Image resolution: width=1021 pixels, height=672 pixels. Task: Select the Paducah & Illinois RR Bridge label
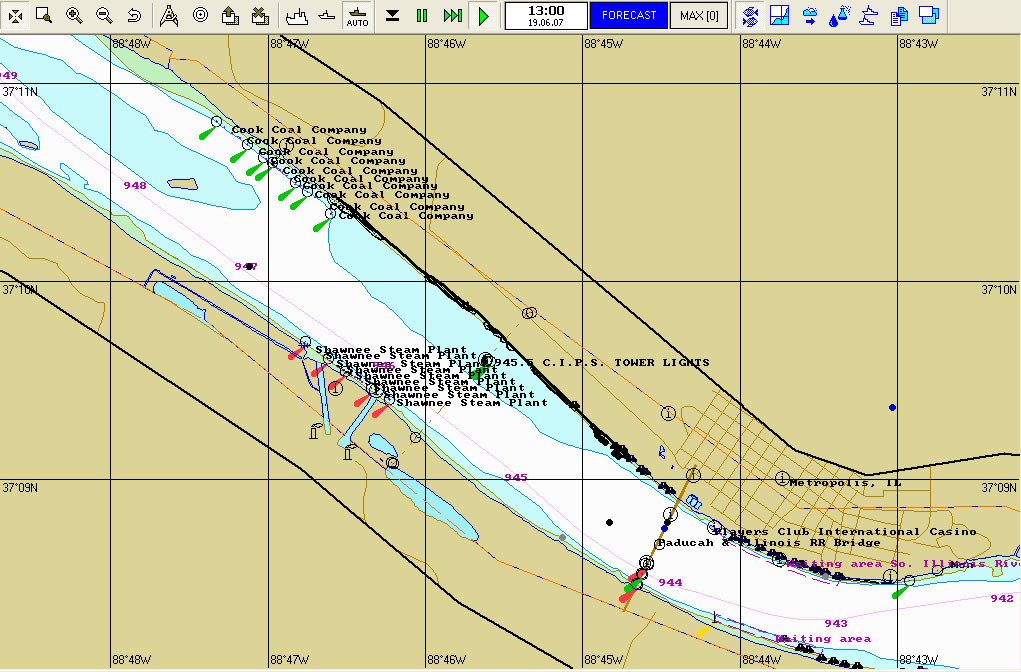point(769,543)
